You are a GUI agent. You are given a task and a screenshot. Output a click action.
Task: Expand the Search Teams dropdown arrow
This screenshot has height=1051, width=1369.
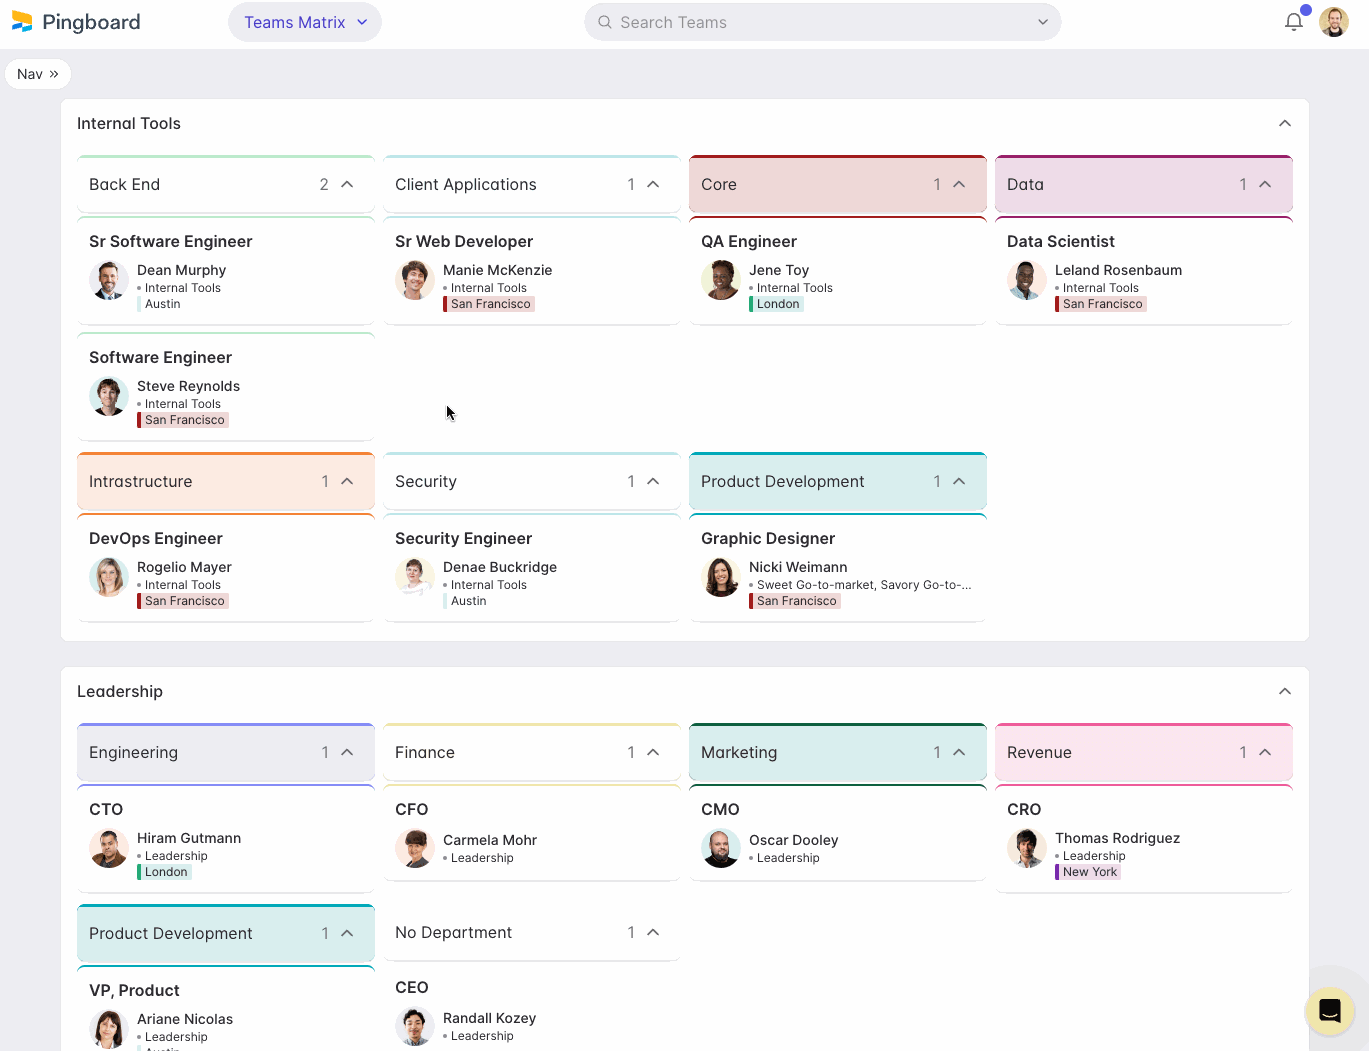[1043, 22]
